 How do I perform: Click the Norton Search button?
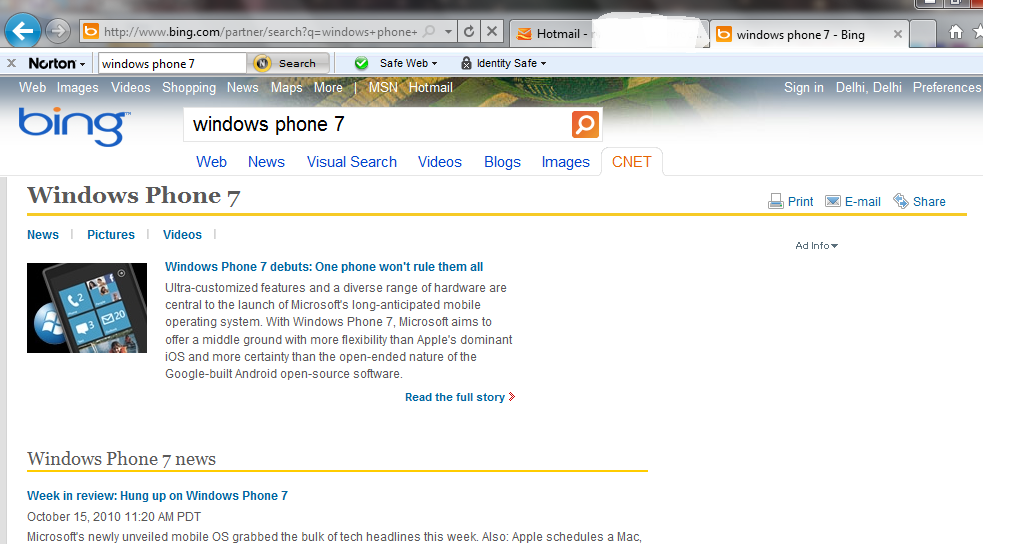pyautogui.click(x=290, y=63)
